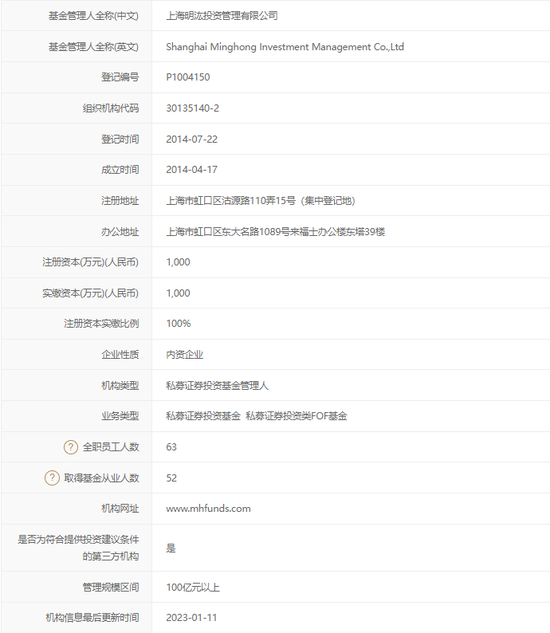
Task: Click the licensed staff count 52
Action: coord(171,478)
